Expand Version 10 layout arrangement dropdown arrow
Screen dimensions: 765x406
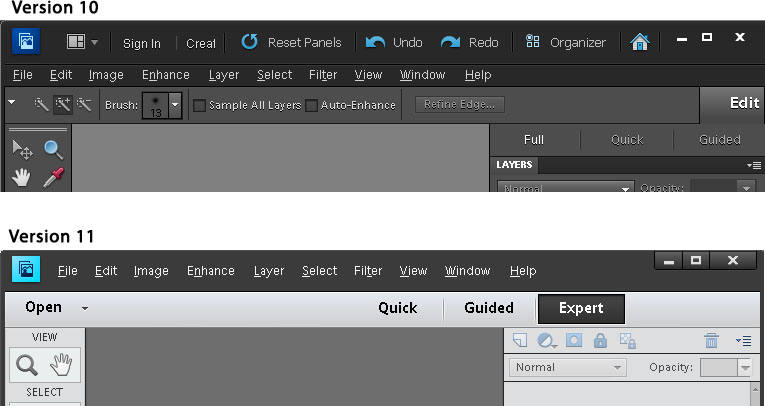coord(95,42)
